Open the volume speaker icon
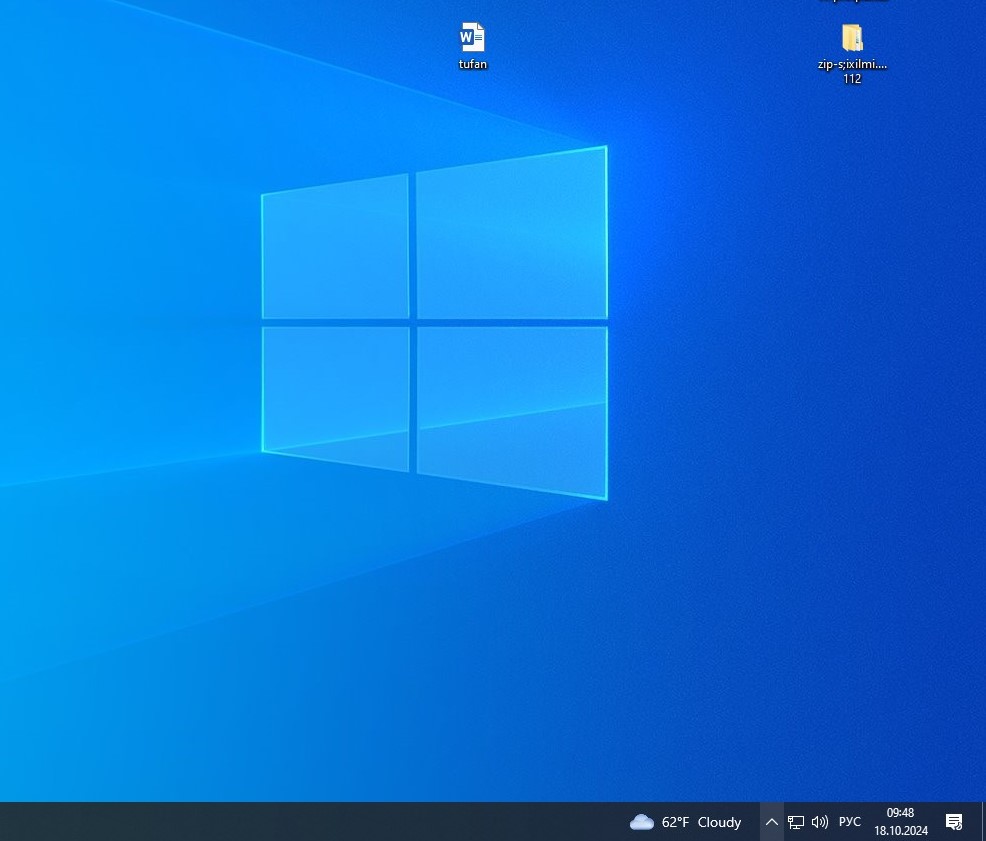 pyautogui.click(x=819, y=822)
